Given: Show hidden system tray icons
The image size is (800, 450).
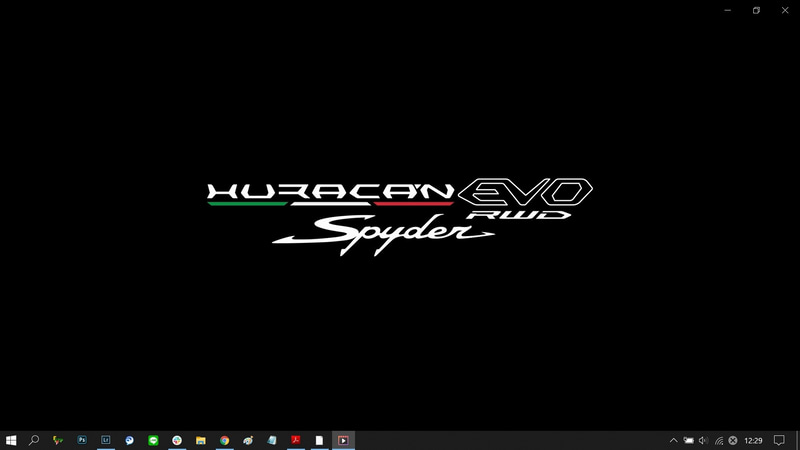Looking at the screenshot, I should point(673,440).
